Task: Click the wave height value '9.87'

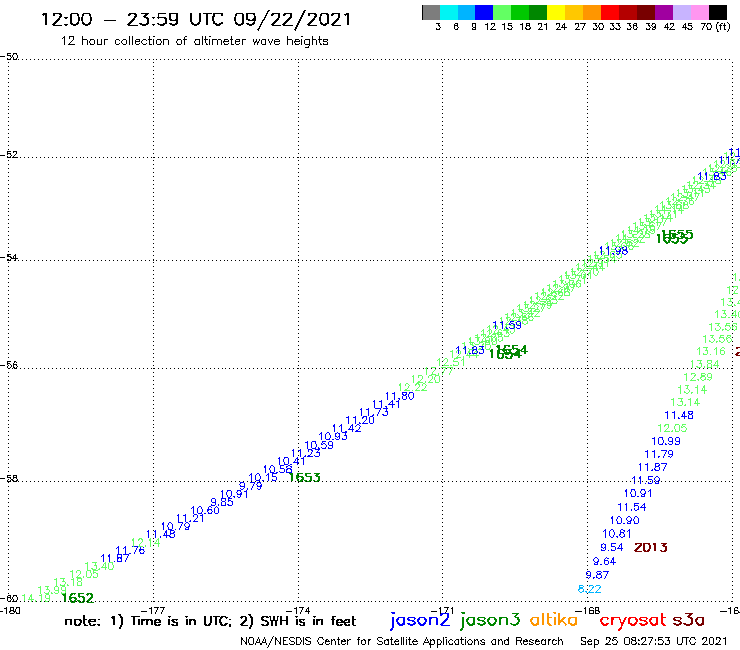Action: tap(597, 575)
